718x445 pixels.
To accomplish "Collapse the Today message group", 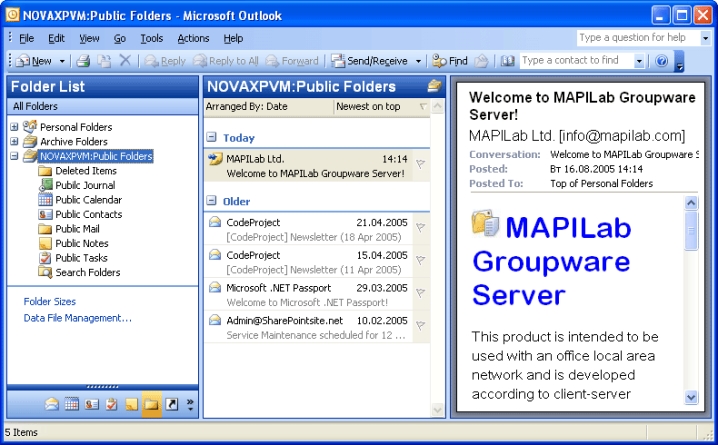I will coord(212,138).
